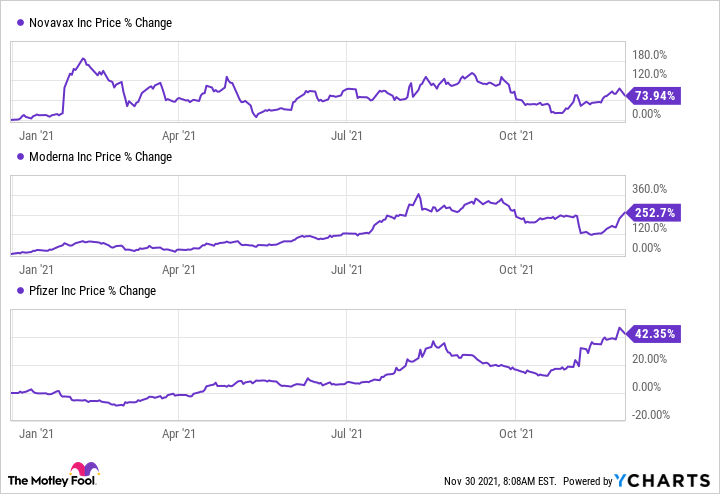
Task: Select the Pfizer Inc Price % Change label
Action: (93, 291)
